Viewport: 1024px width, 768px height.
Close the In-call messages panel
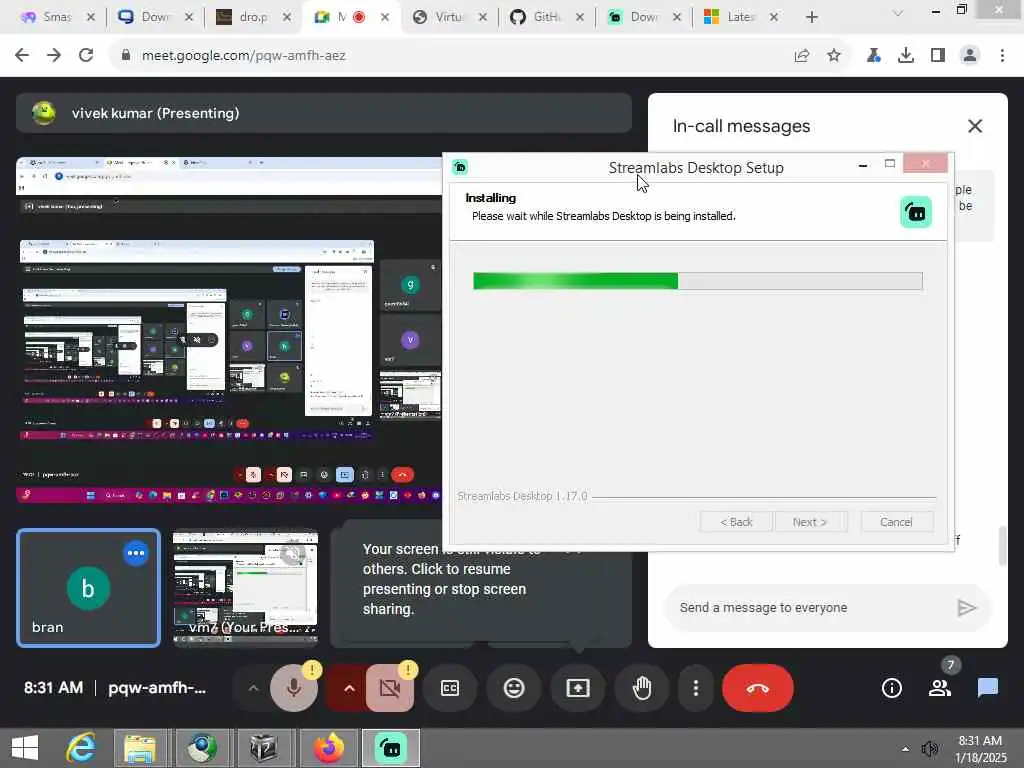pos(974,126)
